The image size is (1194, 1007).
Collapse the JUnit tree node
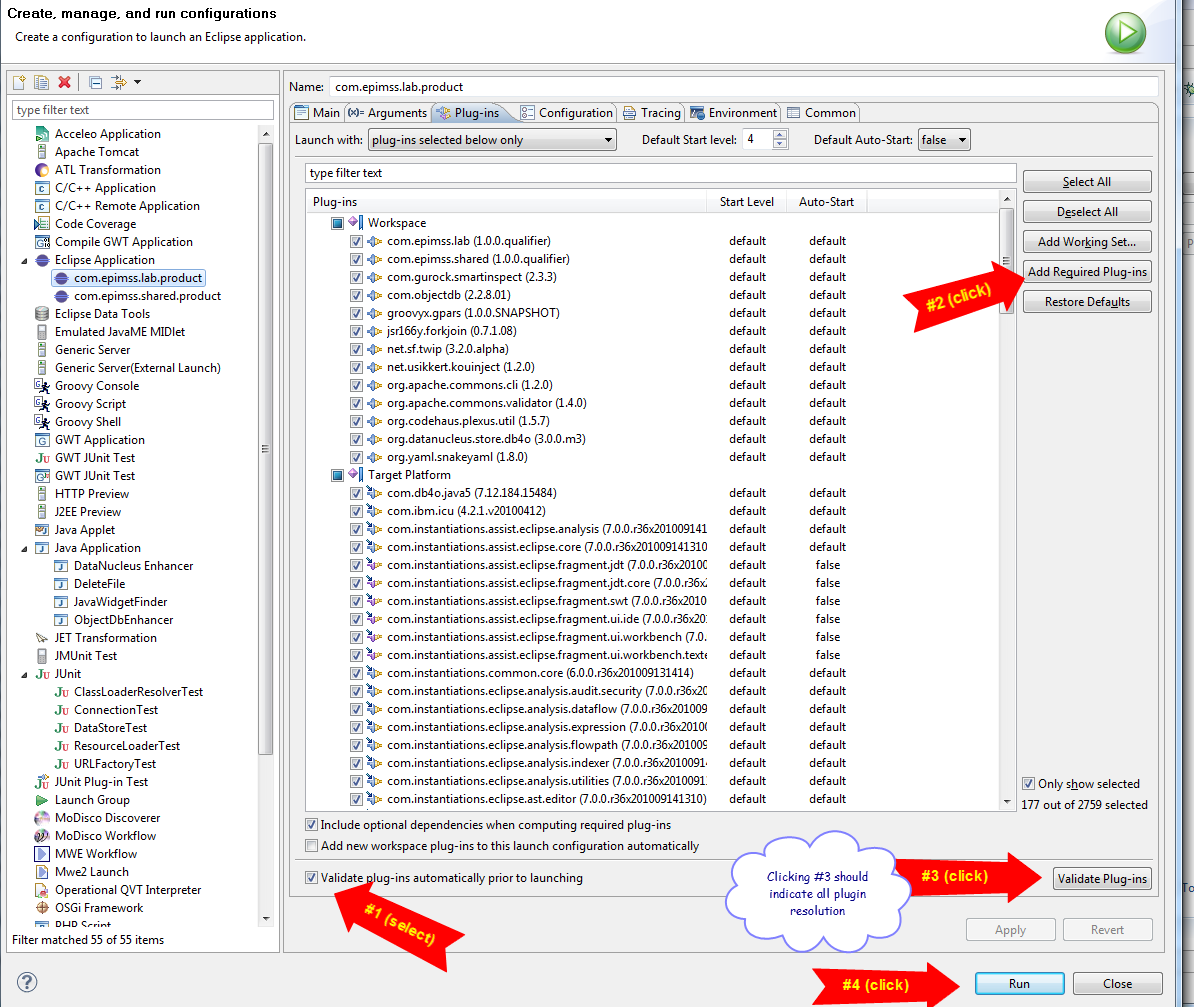tap(24, 675)
